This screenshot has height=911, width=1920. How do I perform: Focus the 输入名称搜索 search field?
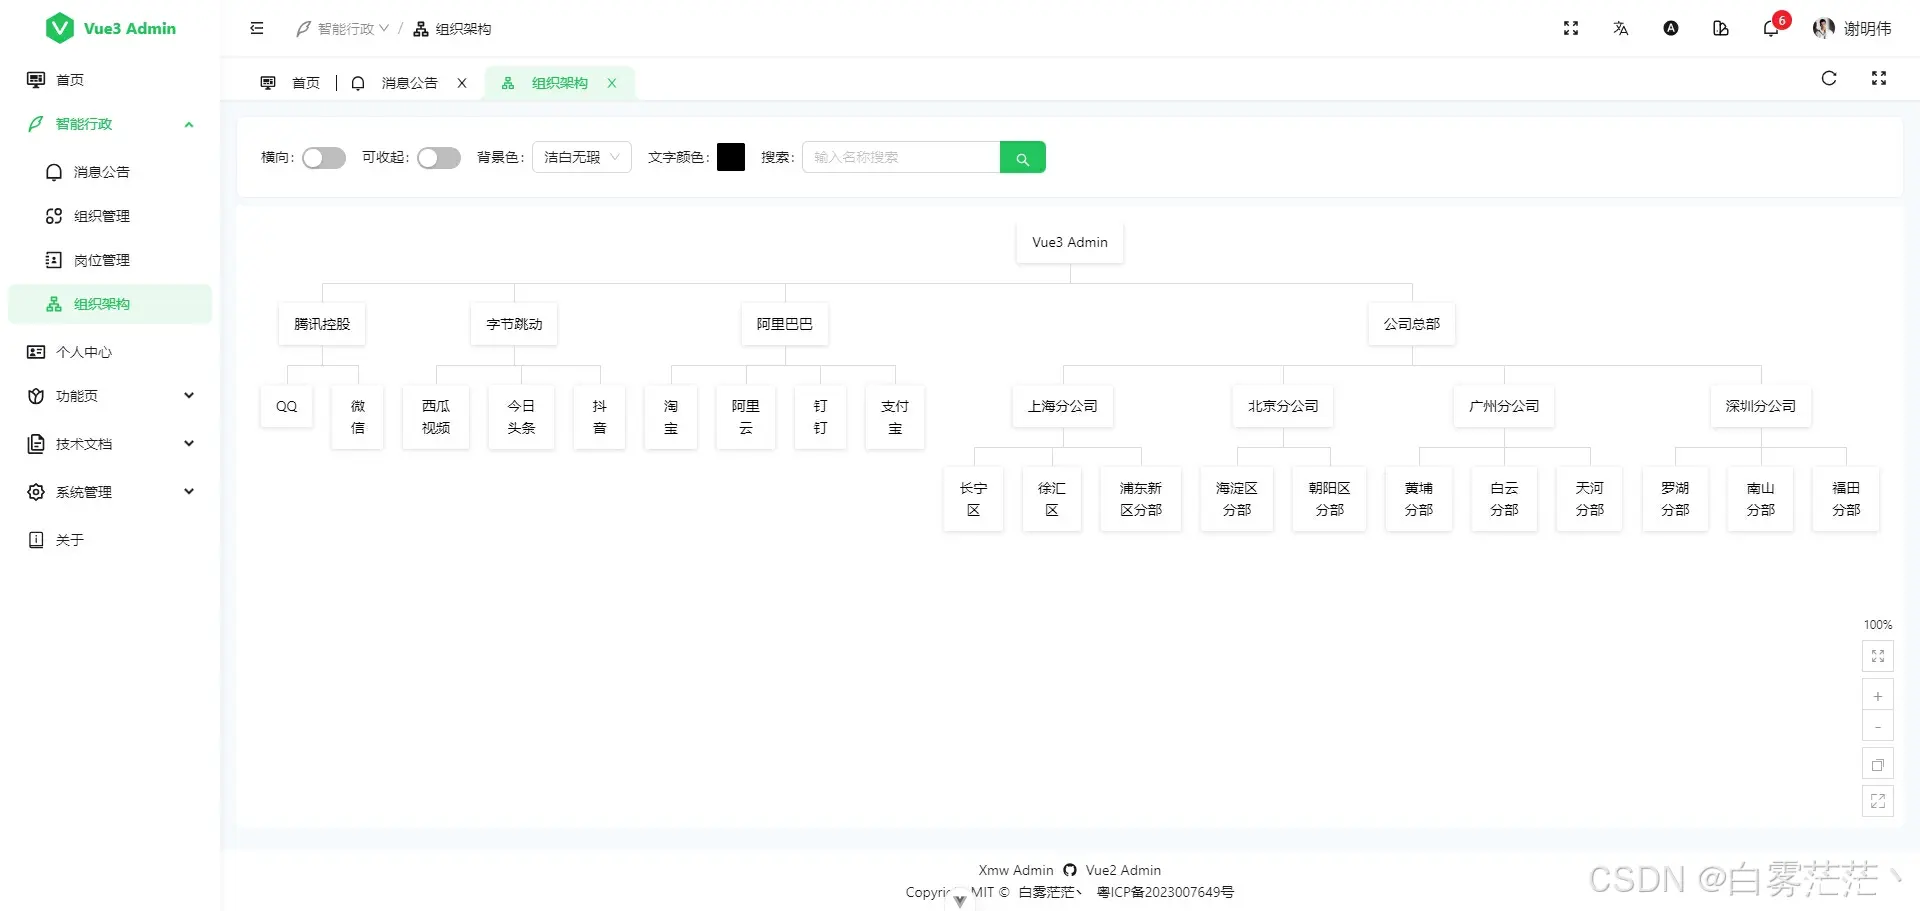click(x=901, y=157)
